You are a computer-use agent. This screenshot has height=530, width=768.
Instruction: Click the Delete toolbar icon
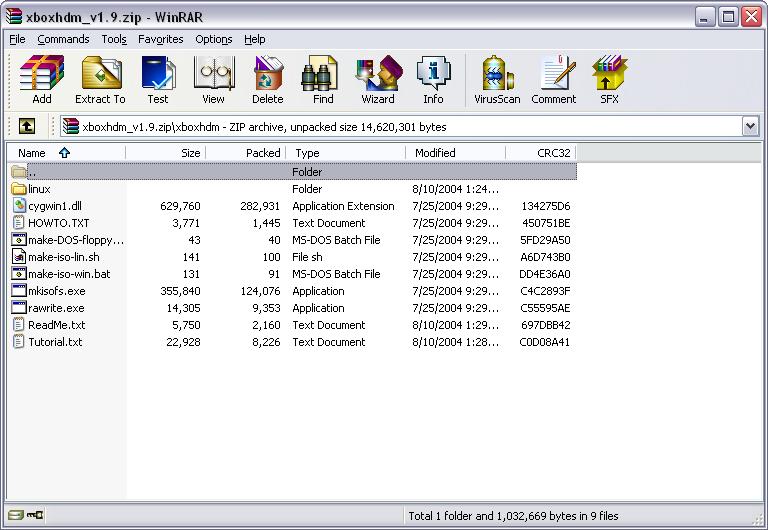268,80
